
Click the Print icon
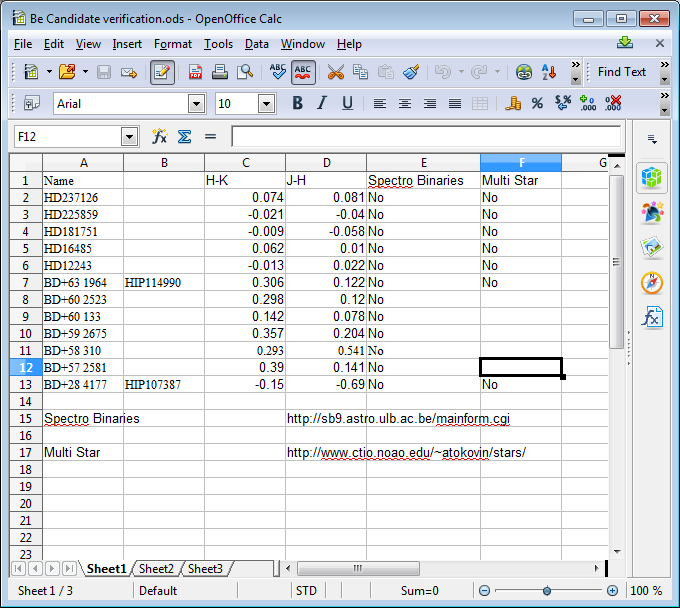220,72
